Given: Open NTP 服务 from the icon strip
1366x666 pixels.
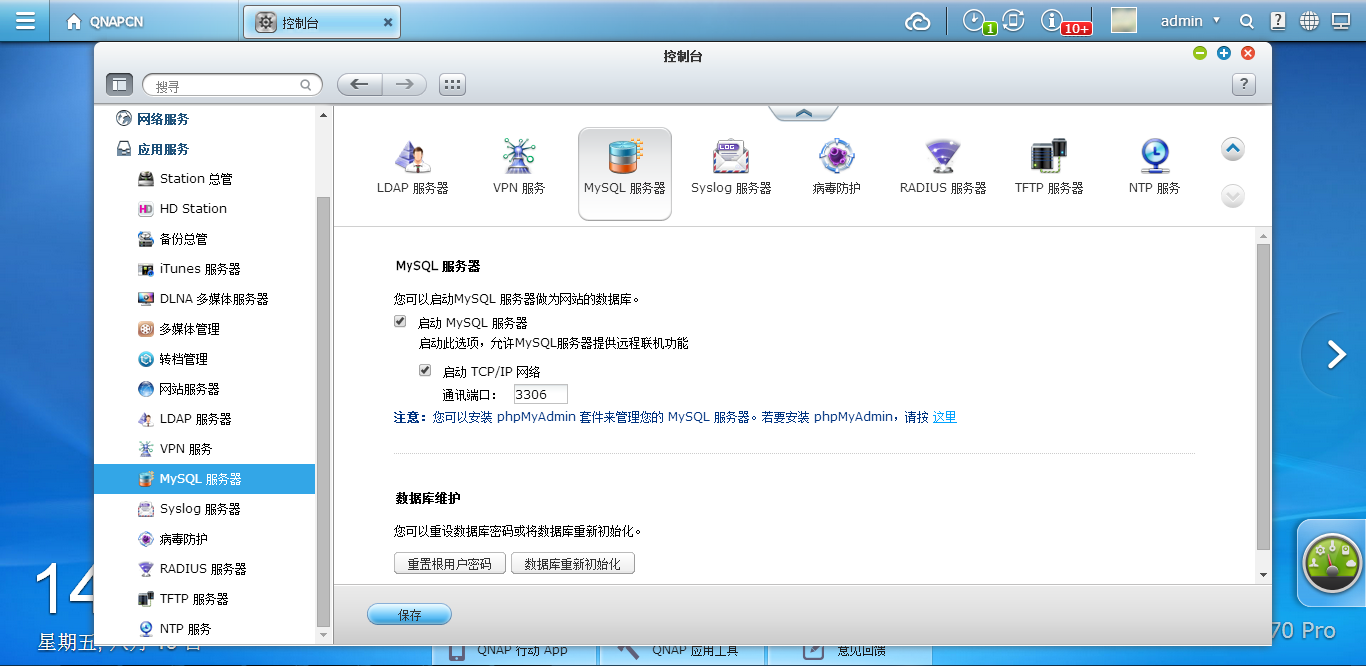Looking at the screenshot, I should (x=1154, y=168).
